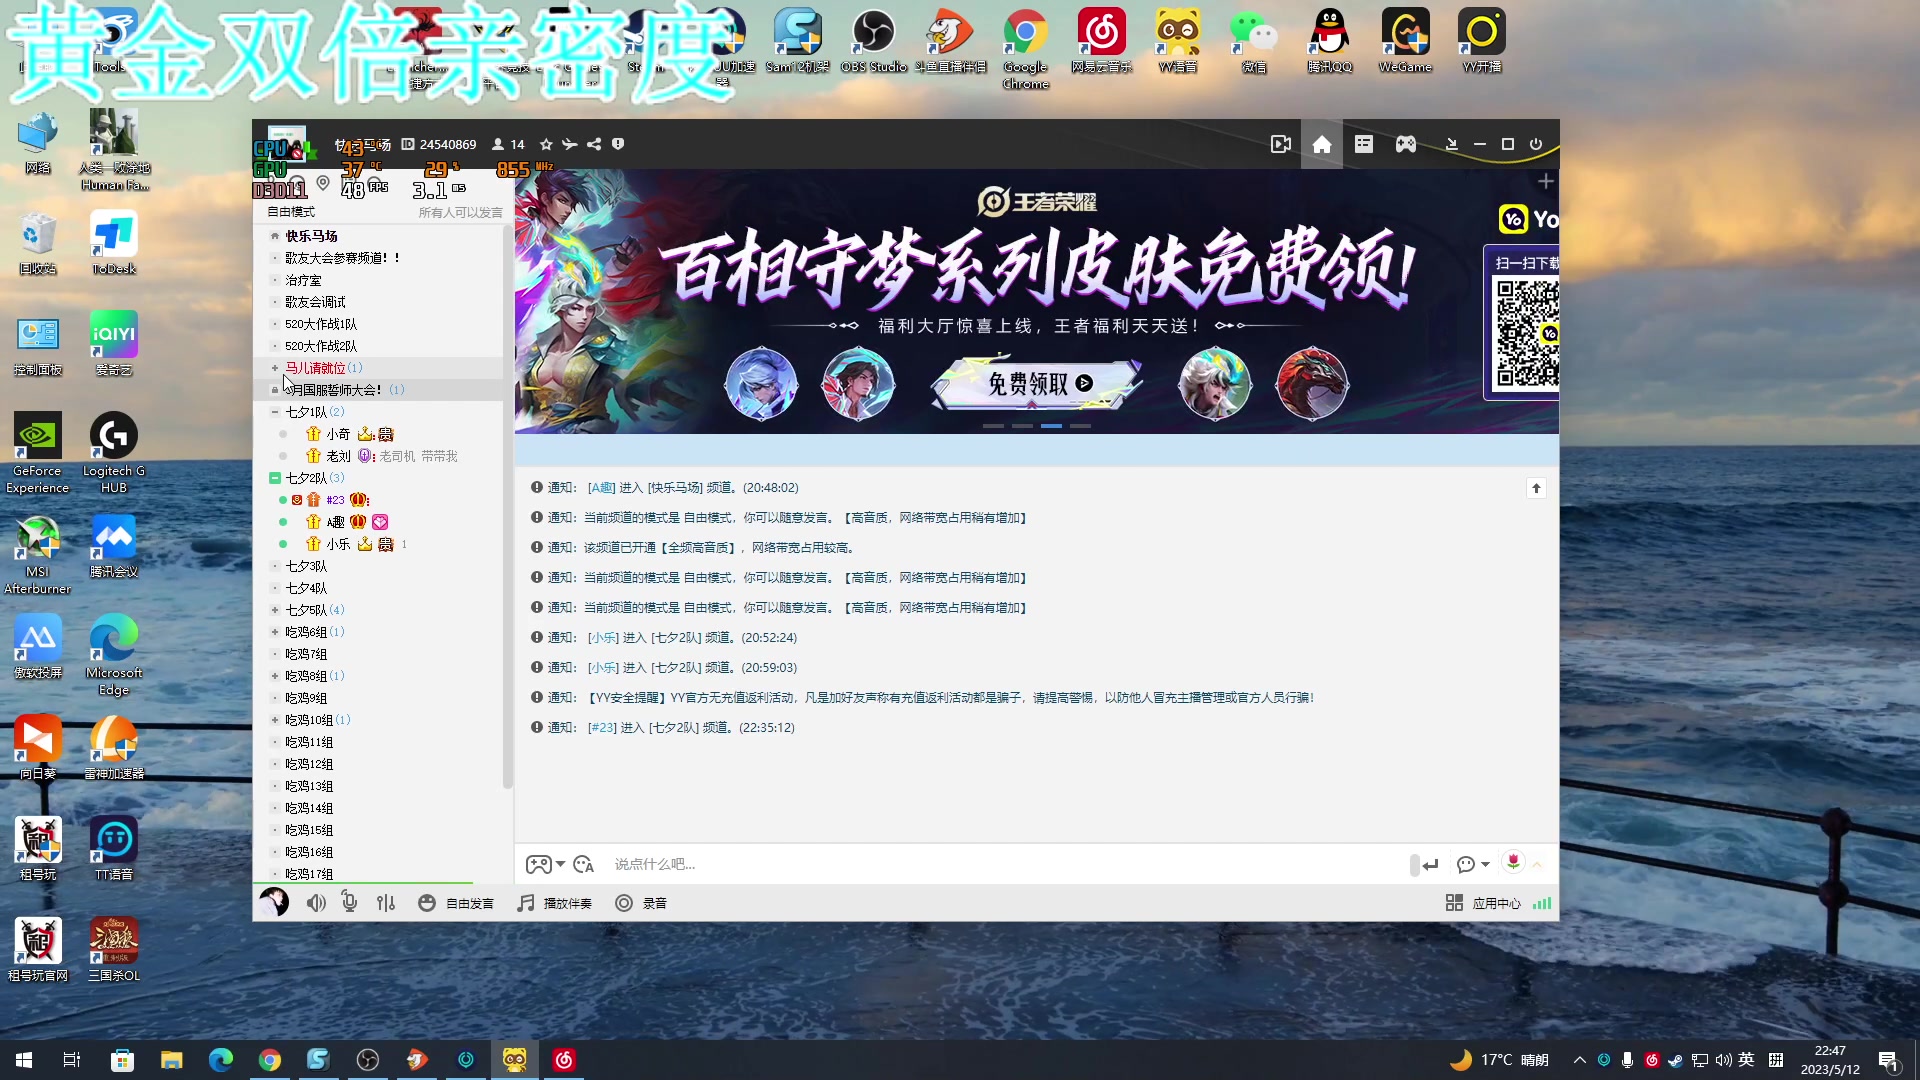Click your avatar in the bottom bar
The image size is (1920, 1080).
[x=274, y=902]
